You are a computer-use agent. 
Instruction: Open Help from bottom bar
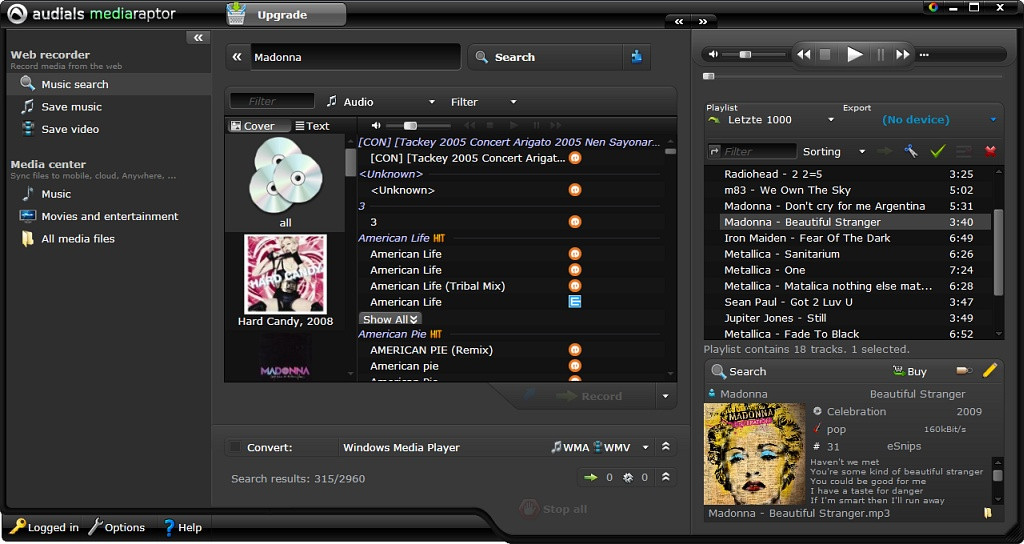point(182,527)
